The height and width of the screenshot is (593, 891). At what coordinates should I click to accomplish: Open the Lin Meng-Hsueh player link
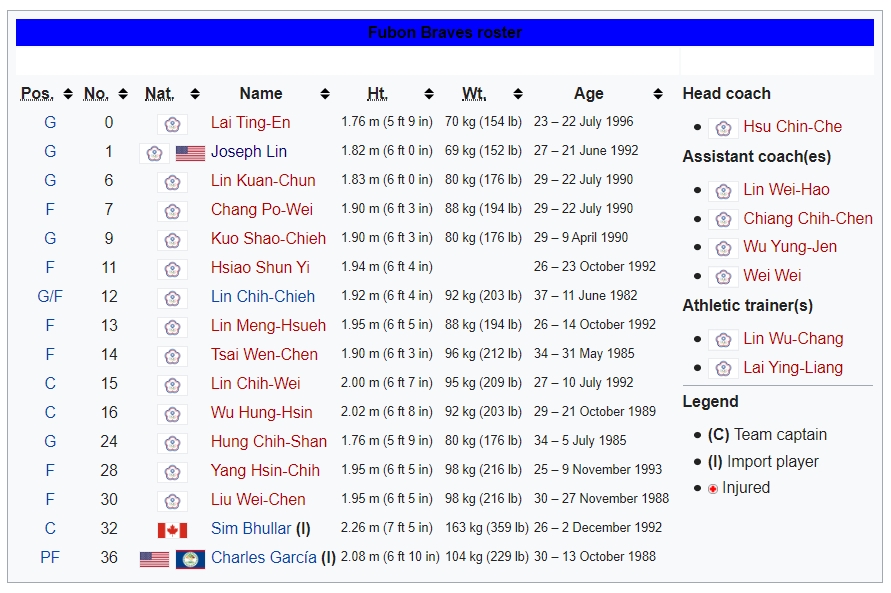[x=268, y=325]
